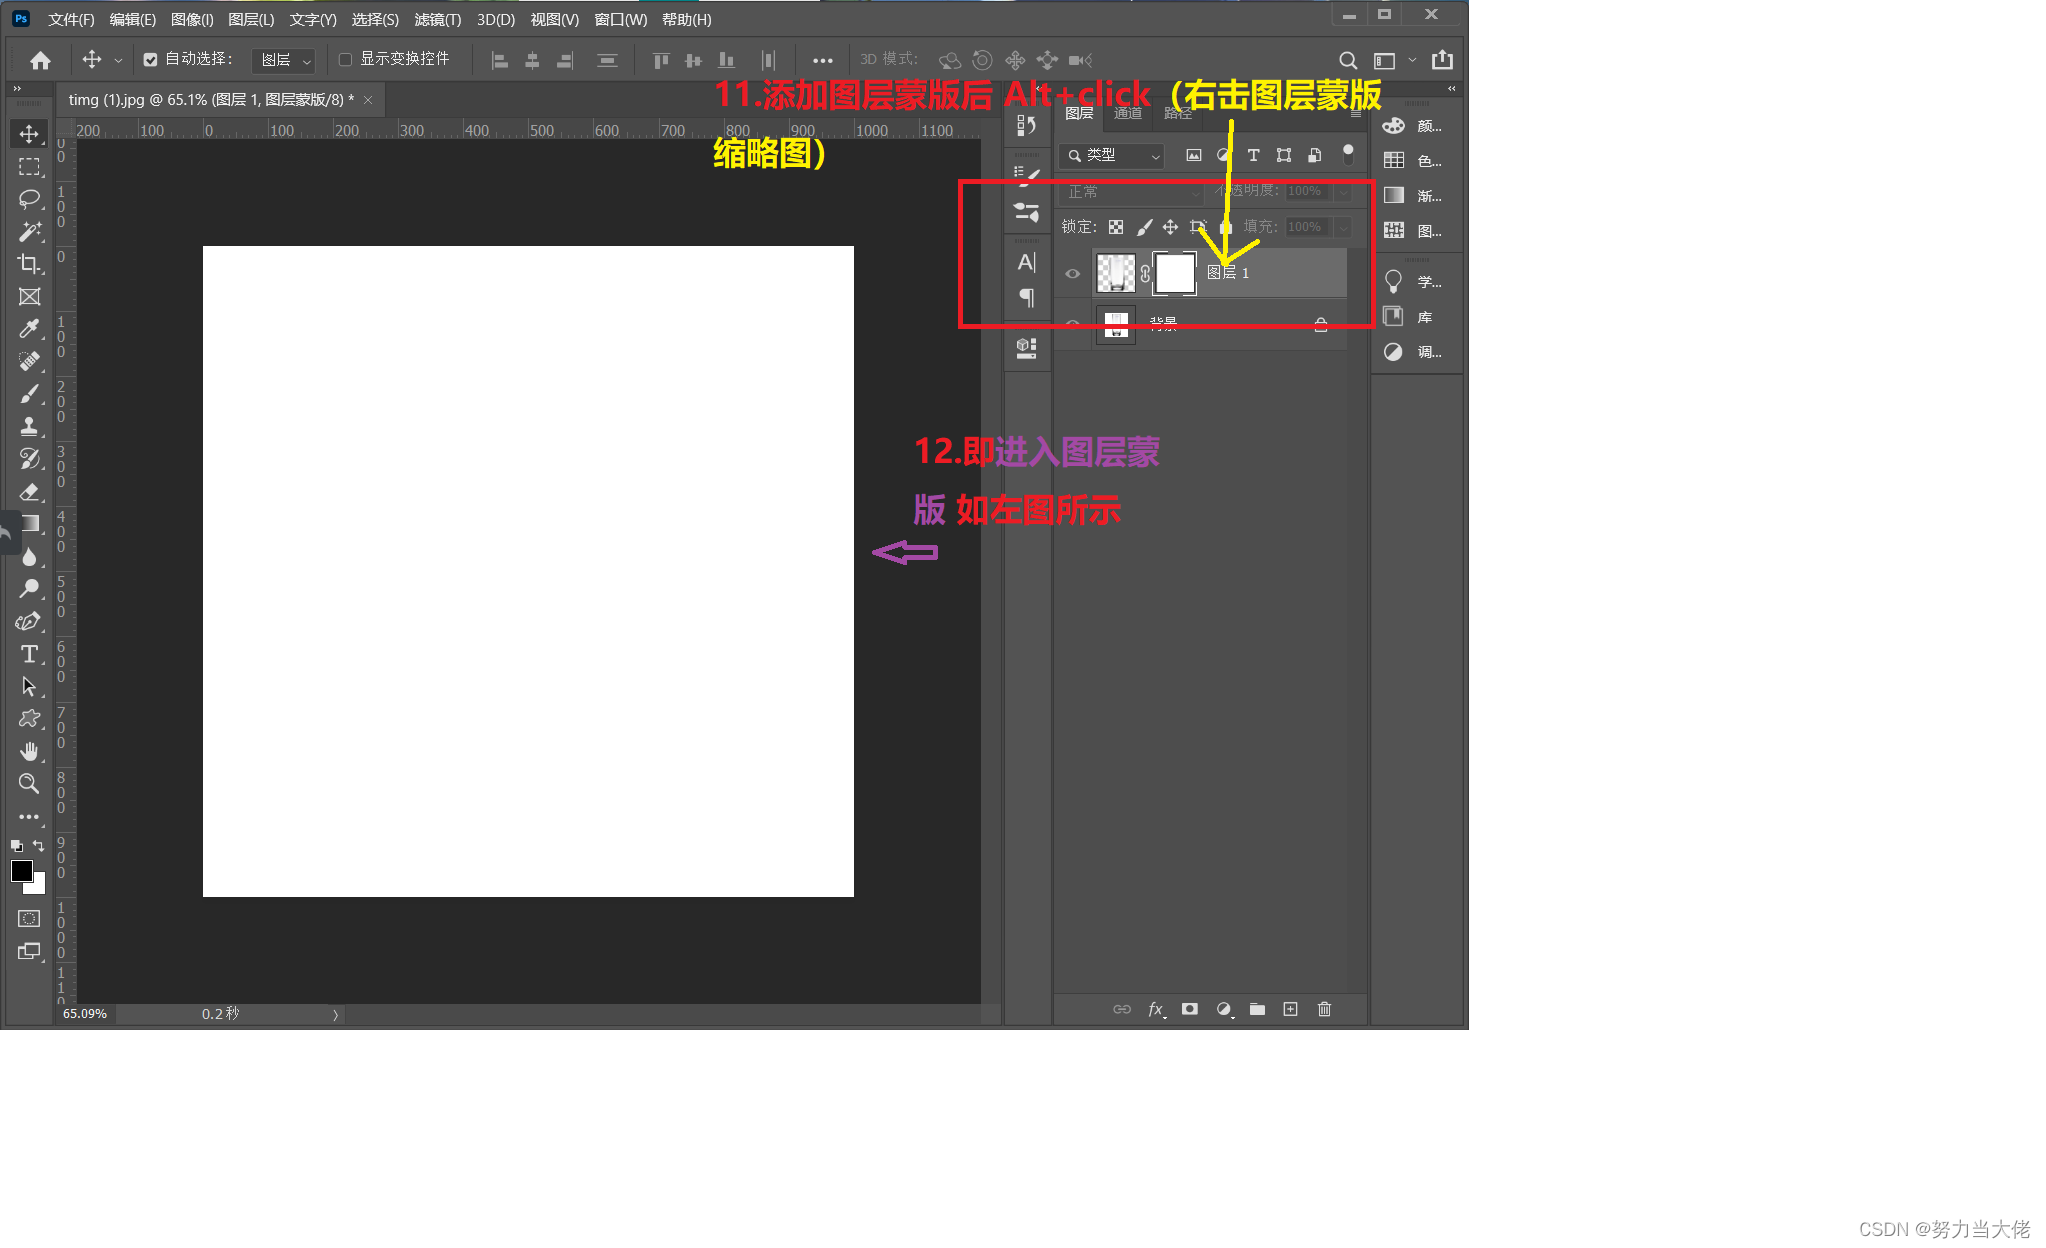Expand the workspace switcher dropdown arrow
This screenshot has width=2046, height=1248.
(1412, 60)
